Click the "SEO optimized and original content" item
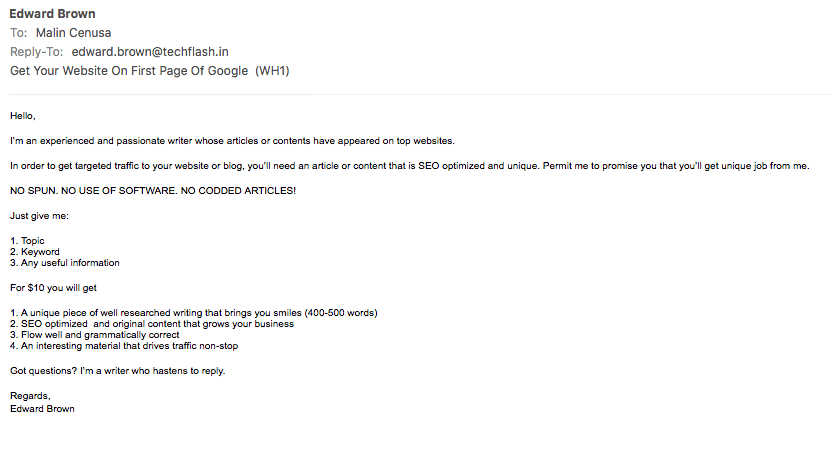The image size is (832, 461). pyautogui.click(x=151, y=324)
